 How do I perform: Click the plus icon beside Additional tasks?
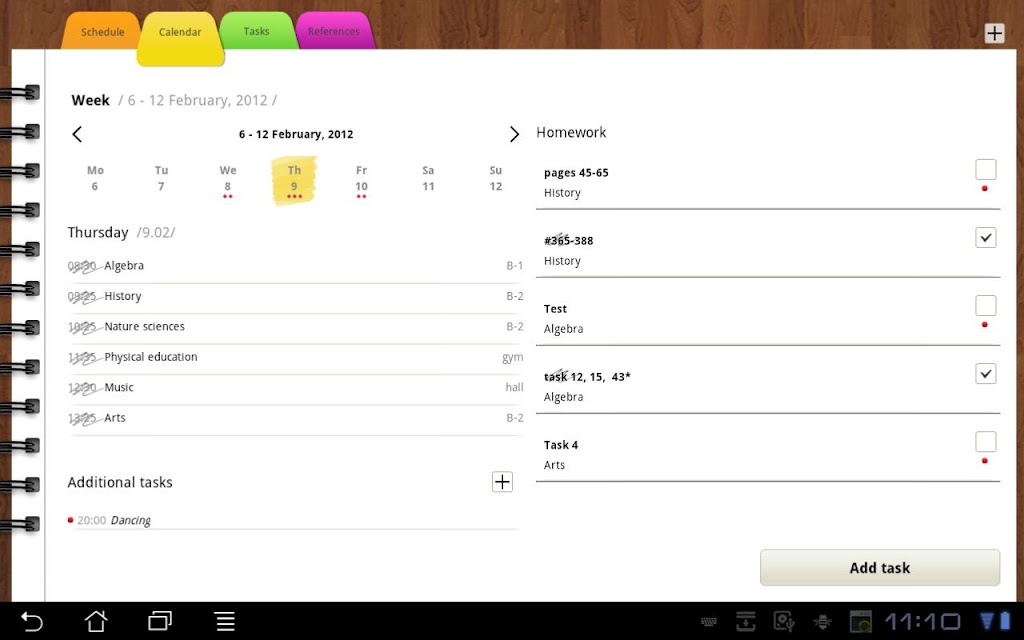pyautogui.click(x=502, y=482)
